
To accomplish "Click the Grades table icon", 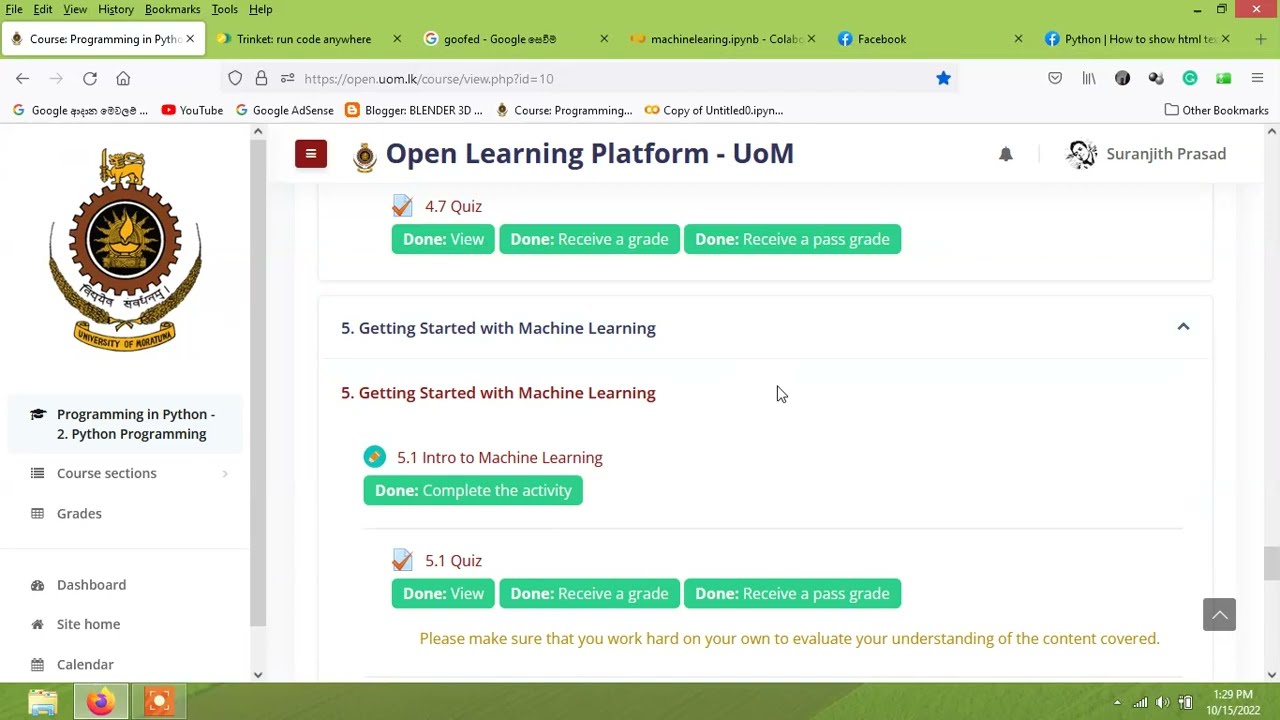I will pyautogui.click(x=37, y=513).
